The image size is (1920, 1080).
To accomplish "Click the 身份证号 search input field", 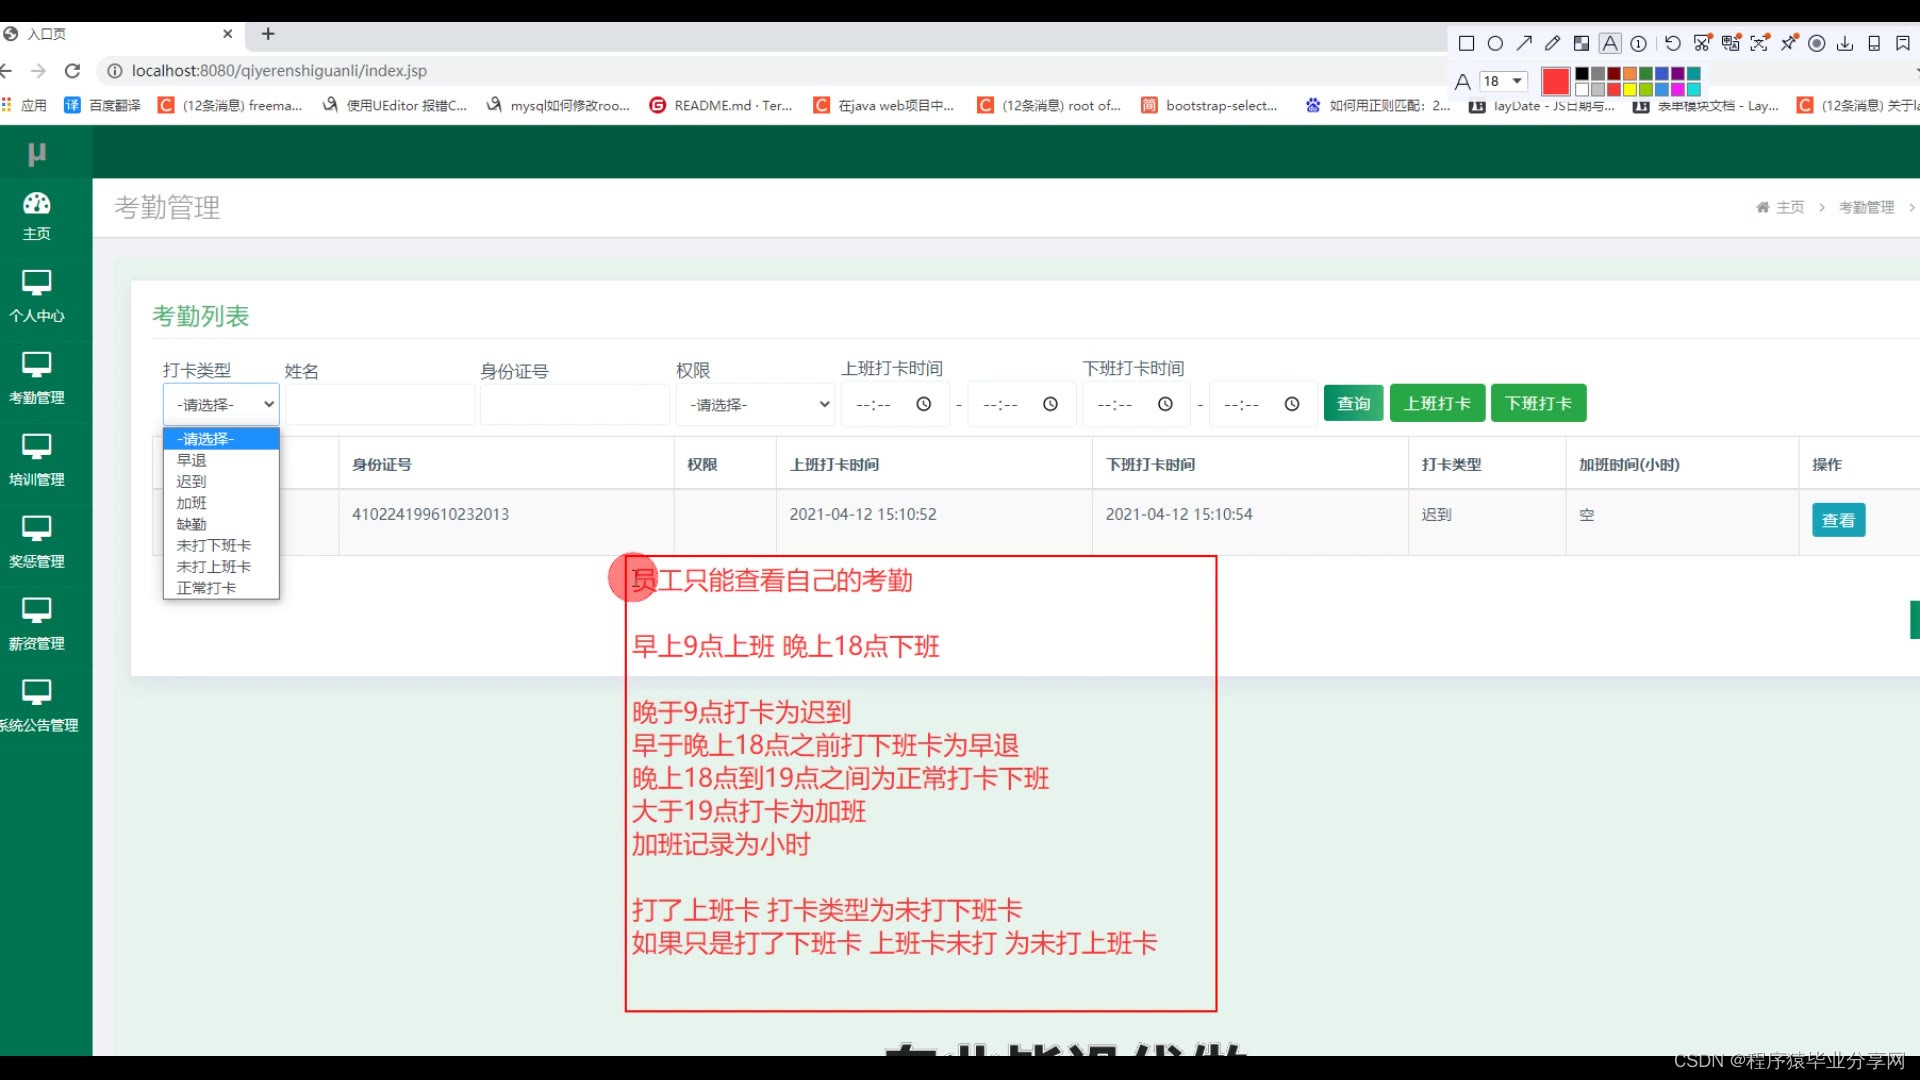I will pos(574,404).
